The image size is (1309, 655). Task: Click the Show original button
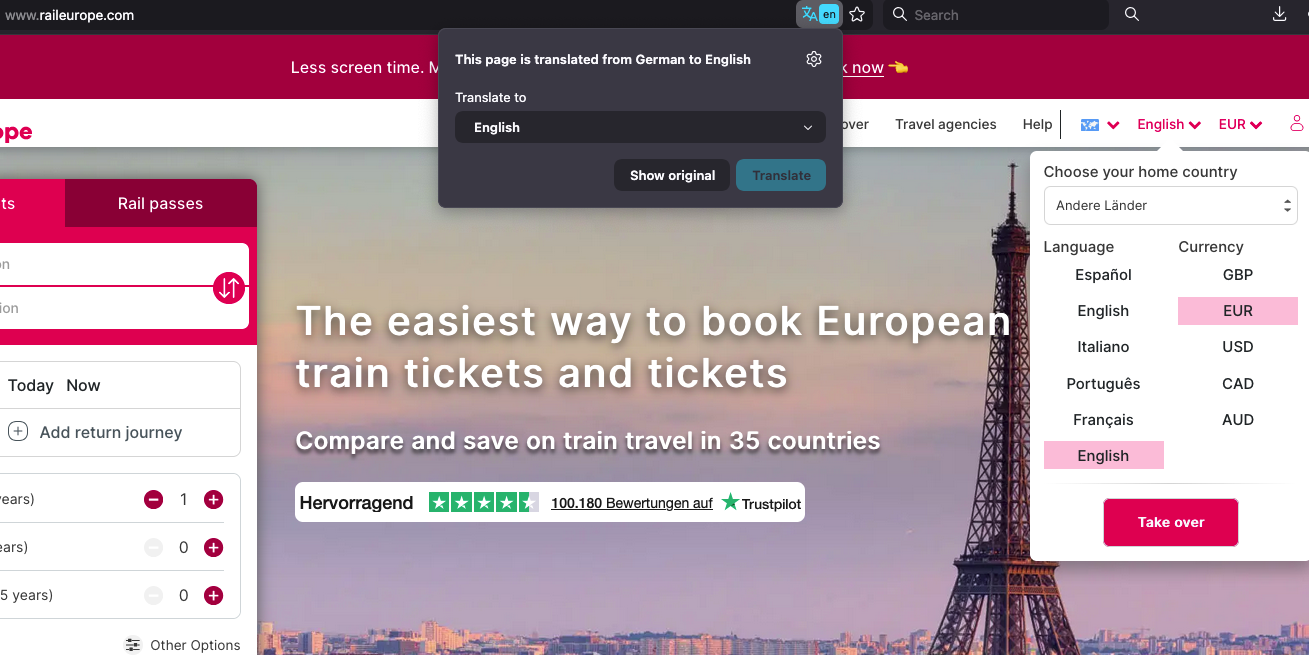[x=672, y=175]
